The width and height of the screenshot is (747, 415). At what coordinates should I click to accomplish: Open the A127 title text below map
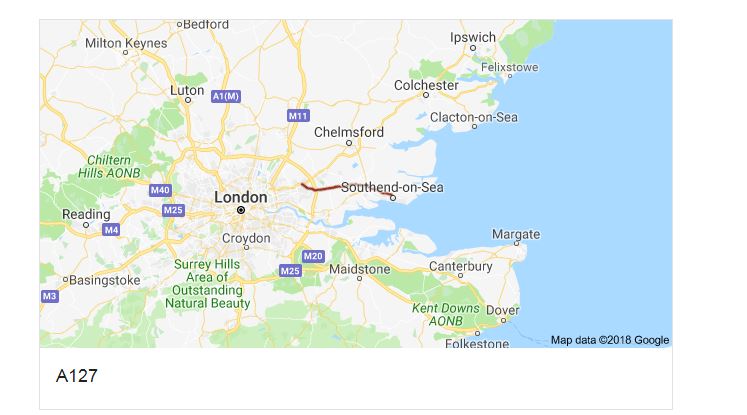click(x=77, y=376)
